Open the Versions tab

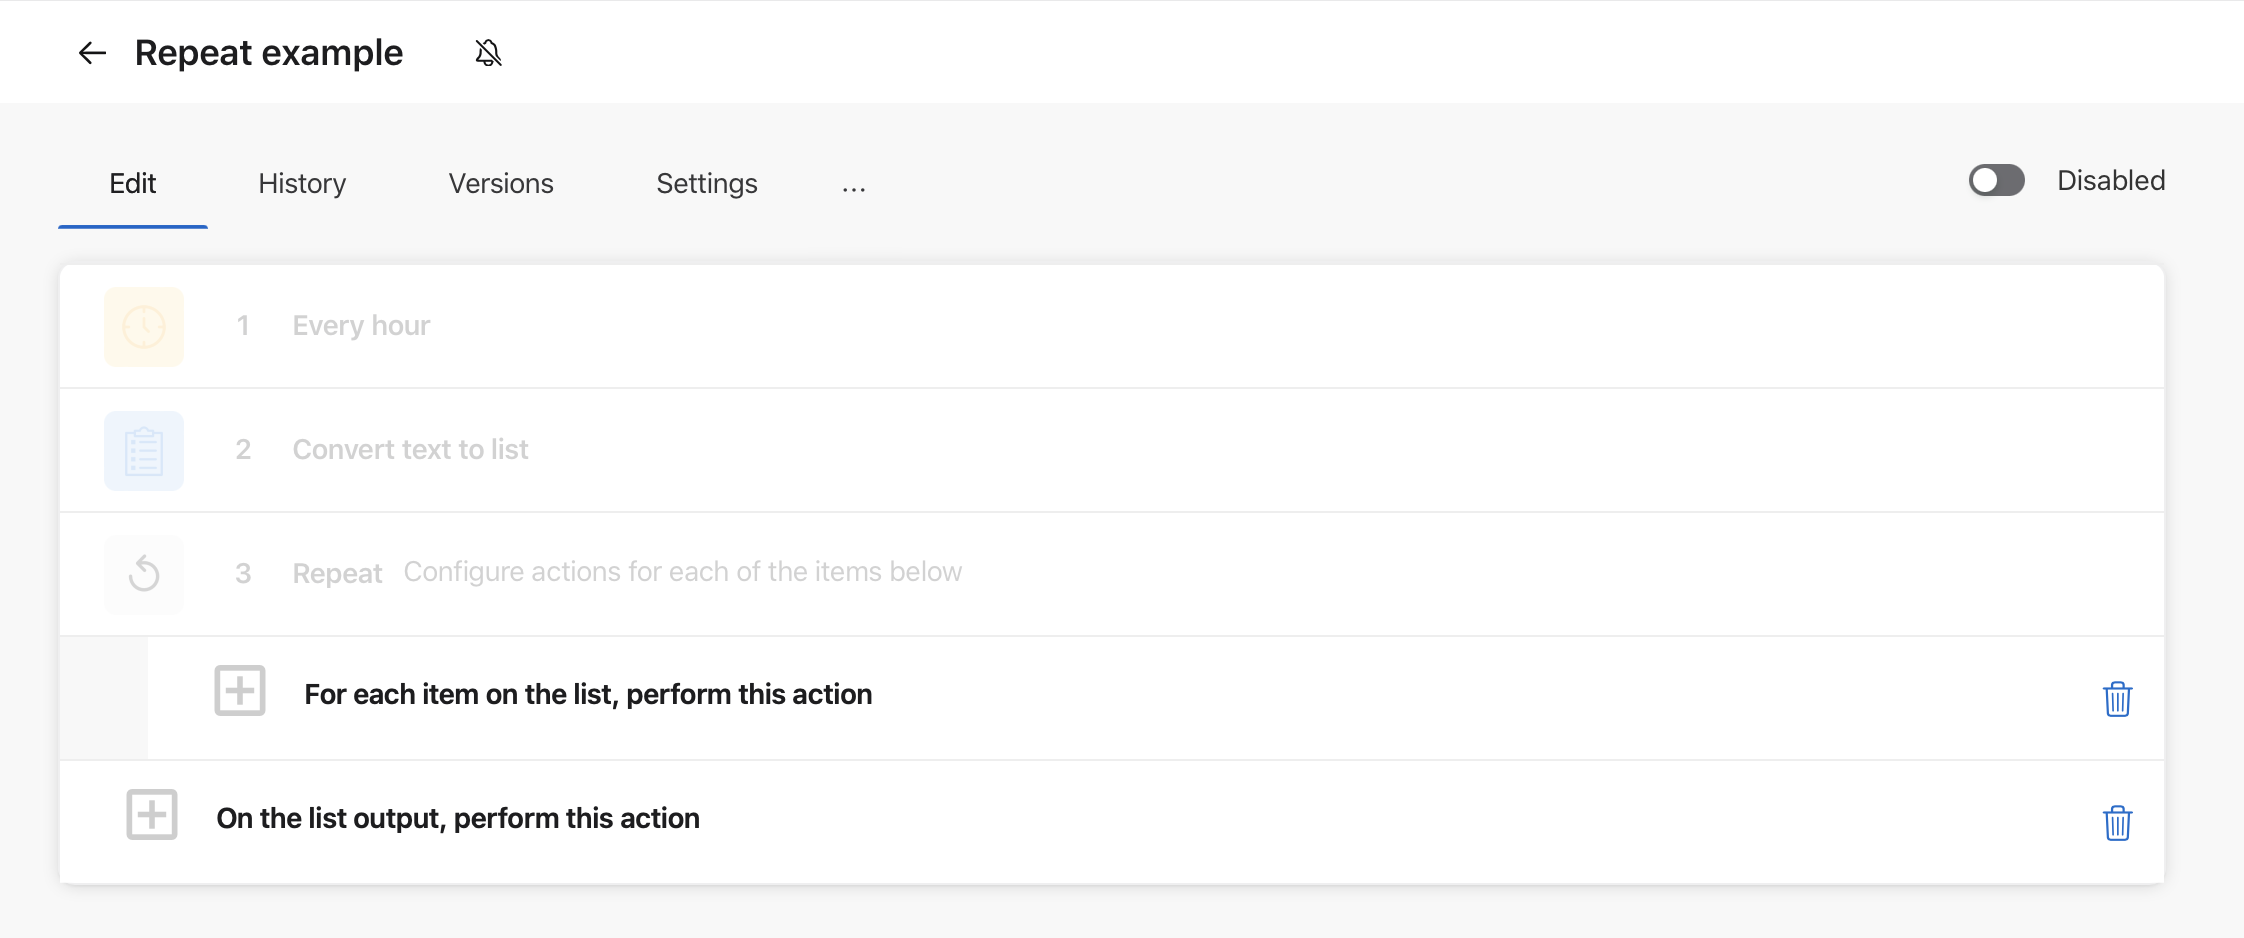pyautogui.click(x=500, y=183)
